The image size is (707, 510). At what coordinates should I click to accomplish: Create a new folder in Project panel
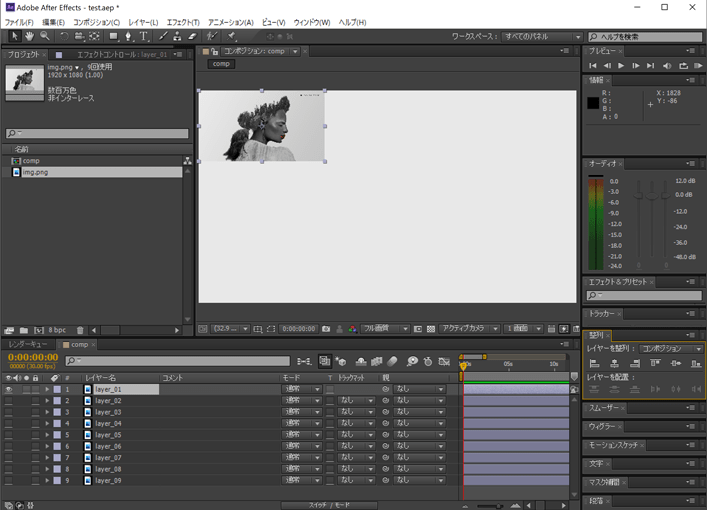[x=24, y=330]
